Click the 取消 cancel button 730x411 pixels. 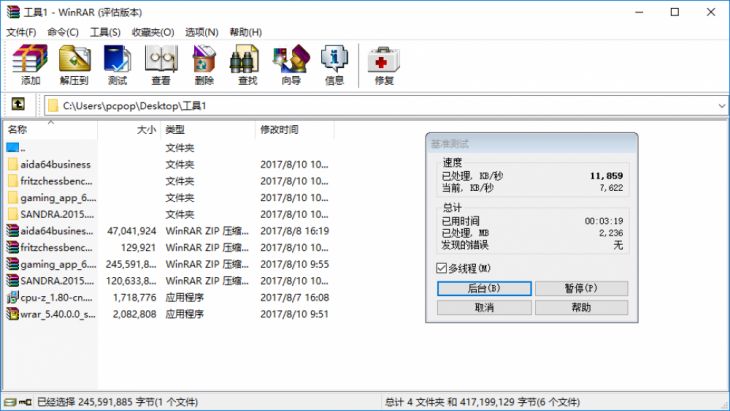pos(484,308)
